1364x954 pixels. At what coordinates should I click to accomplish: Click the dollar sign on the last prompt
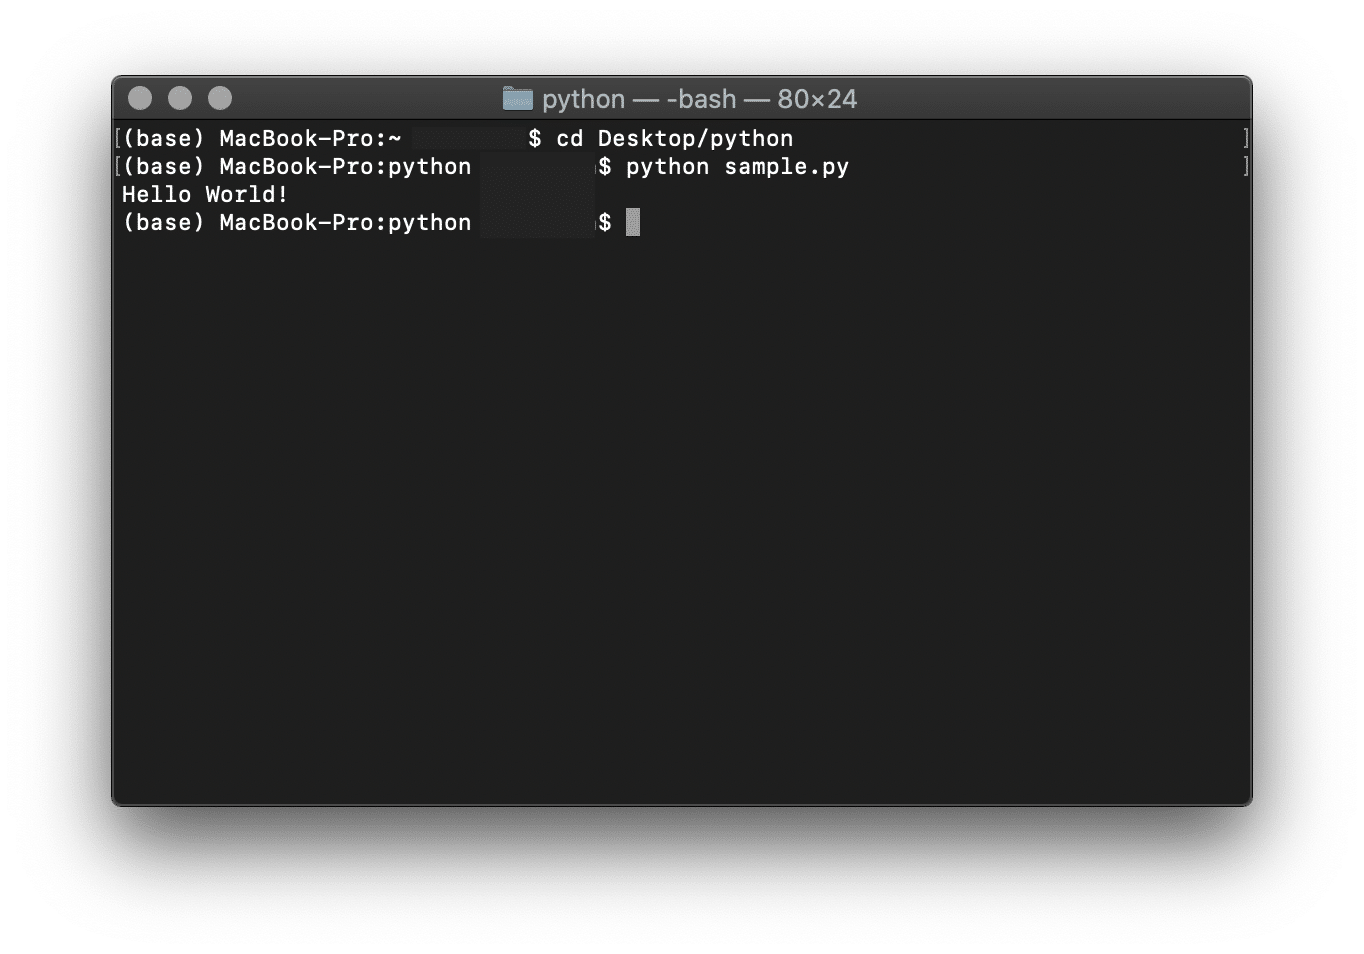point(605,223)
